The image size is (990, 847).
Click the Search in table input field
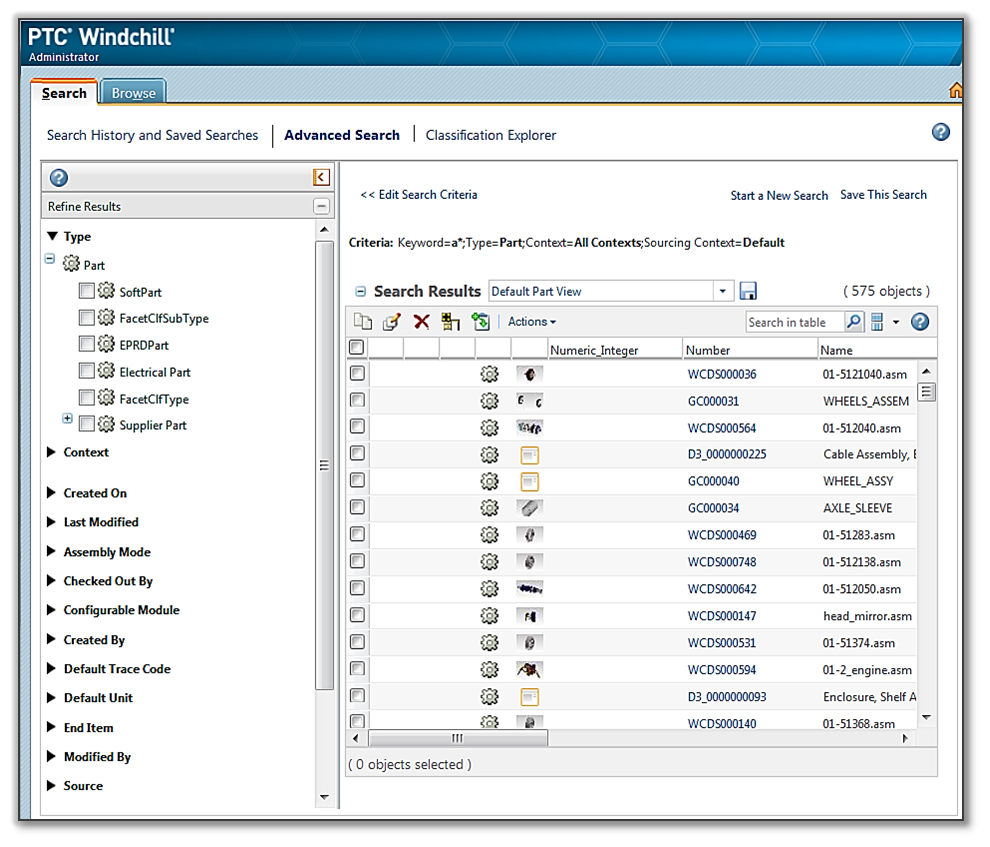794,322
